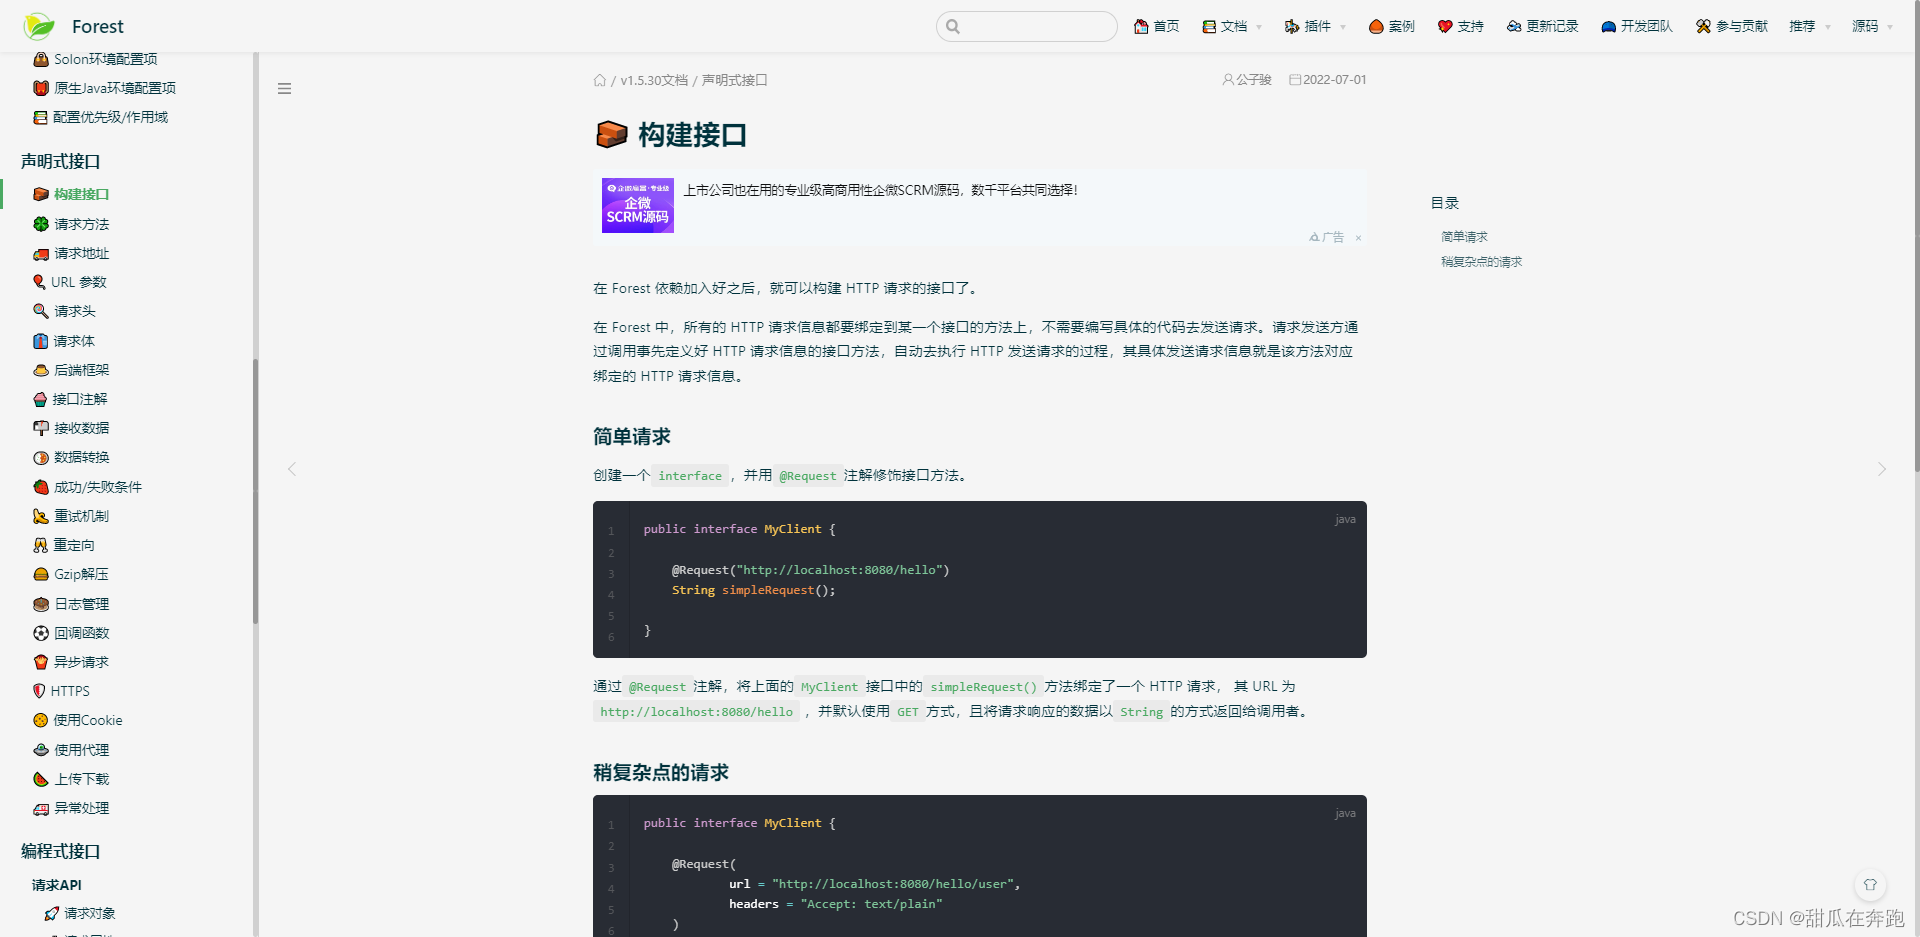Expand the 文档 dropdown in the top bar
The image size is (1920, 937).
(x=1230, y=26)
